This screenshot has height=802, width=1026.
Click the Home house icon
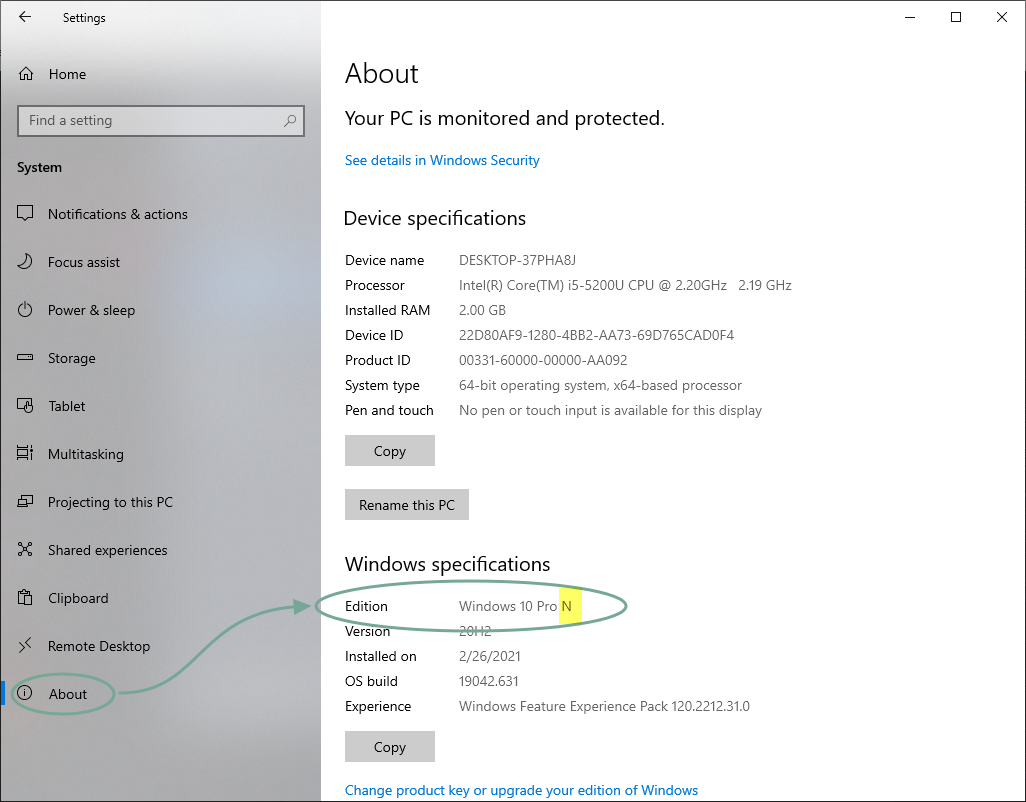26,74
